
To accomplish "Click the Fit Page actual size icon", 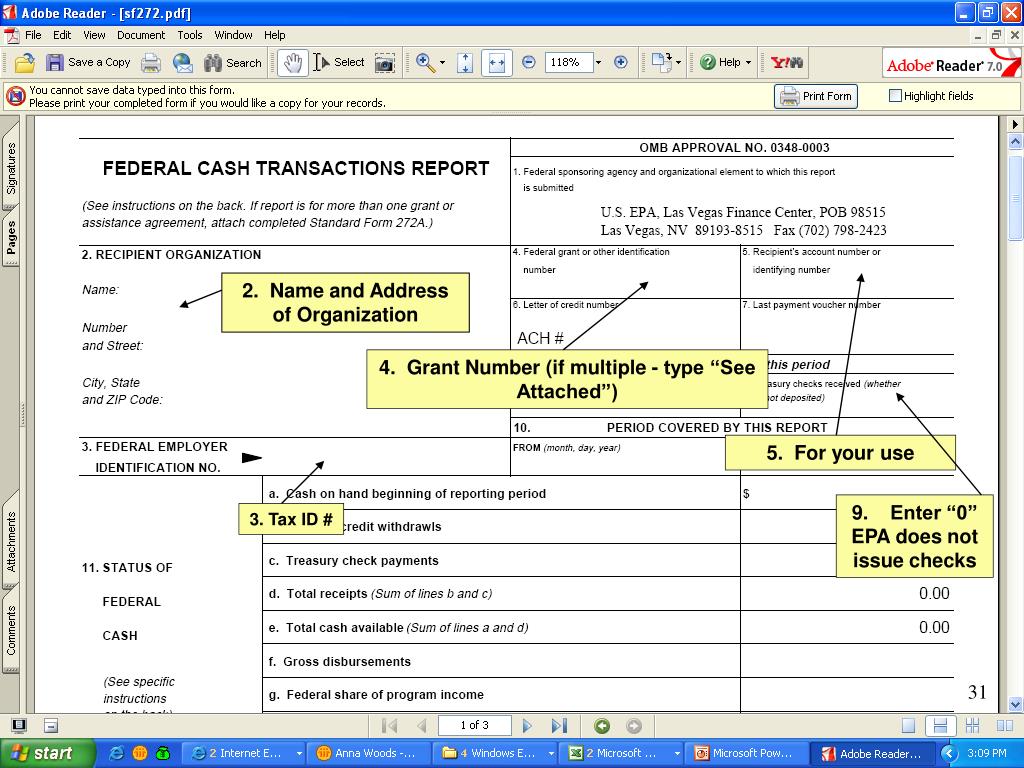I will [465, 63].
